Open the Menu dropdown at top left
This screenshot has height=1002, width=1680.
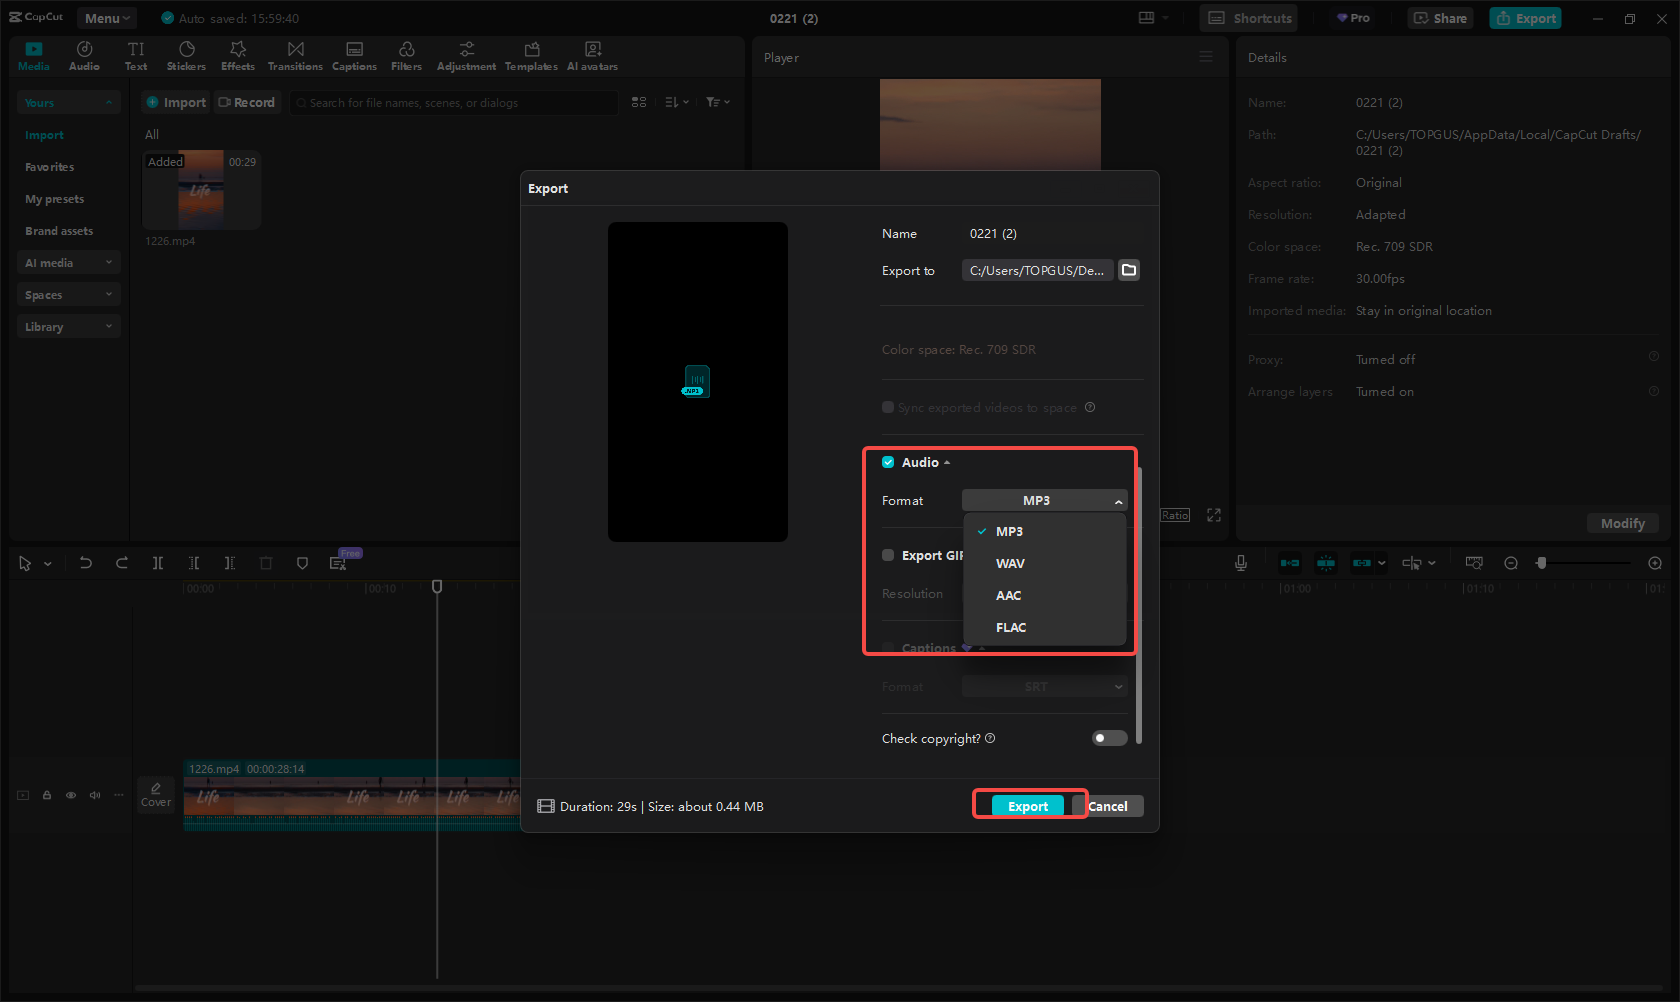[106, 17]
